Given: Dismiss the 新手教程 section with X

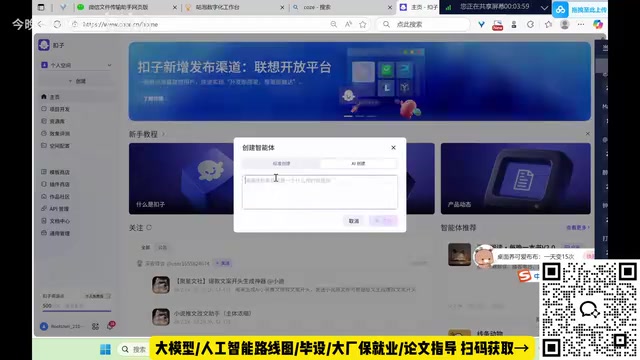Looking at the screenshot, I should 587,133.
